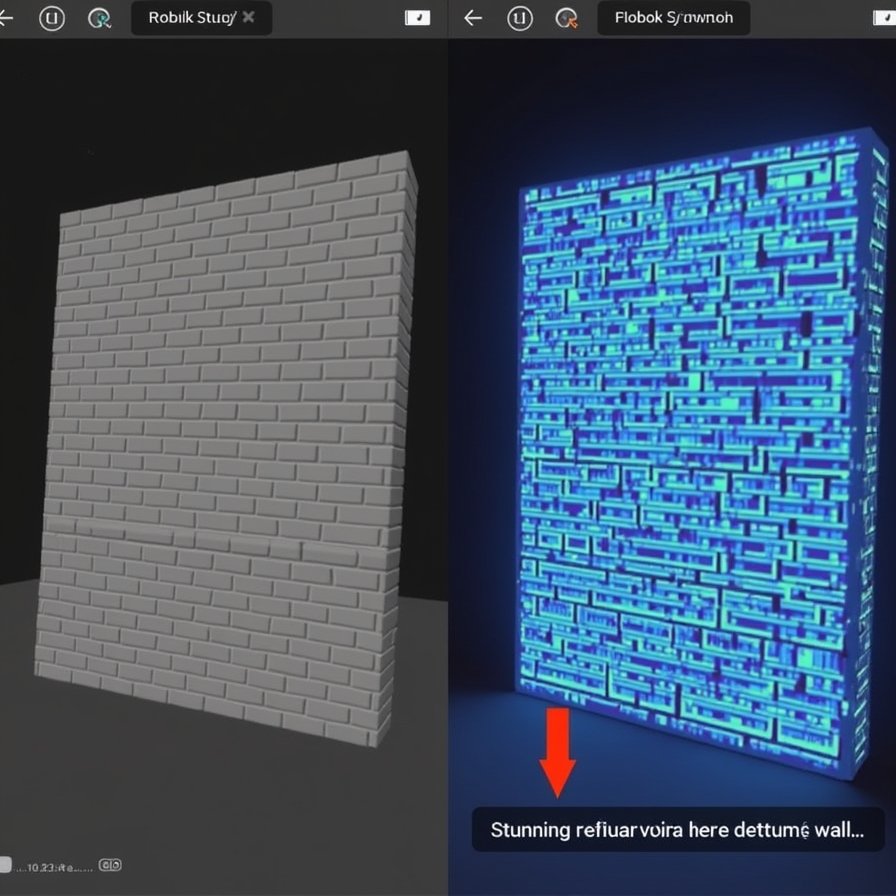Click the small pill icon beside status text
This screenshot has height=896, width=896.
coord(111,865)
